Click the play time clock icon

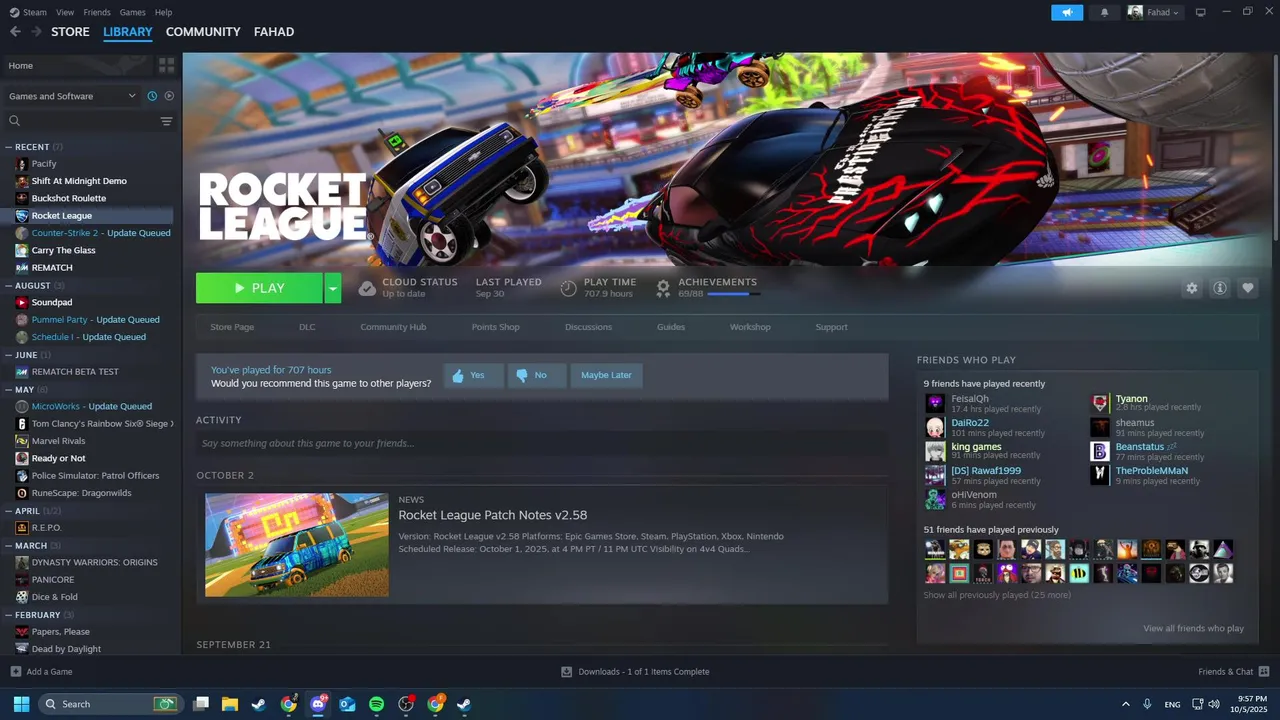[x=568, y=288]
